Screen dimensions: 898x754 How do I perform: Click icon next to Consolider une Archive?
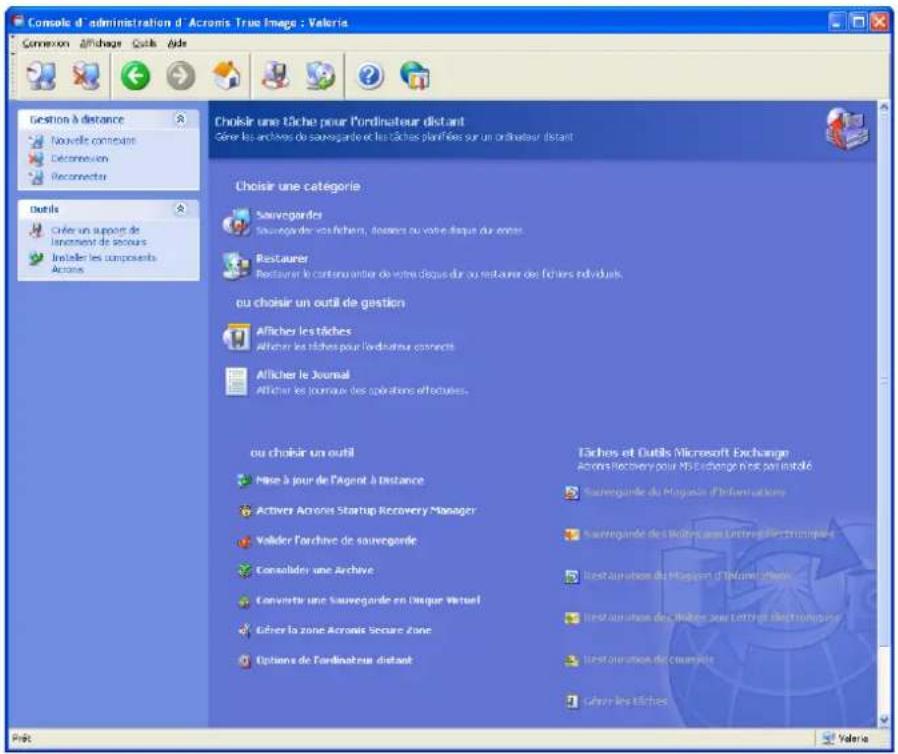(x=245, y=570)
